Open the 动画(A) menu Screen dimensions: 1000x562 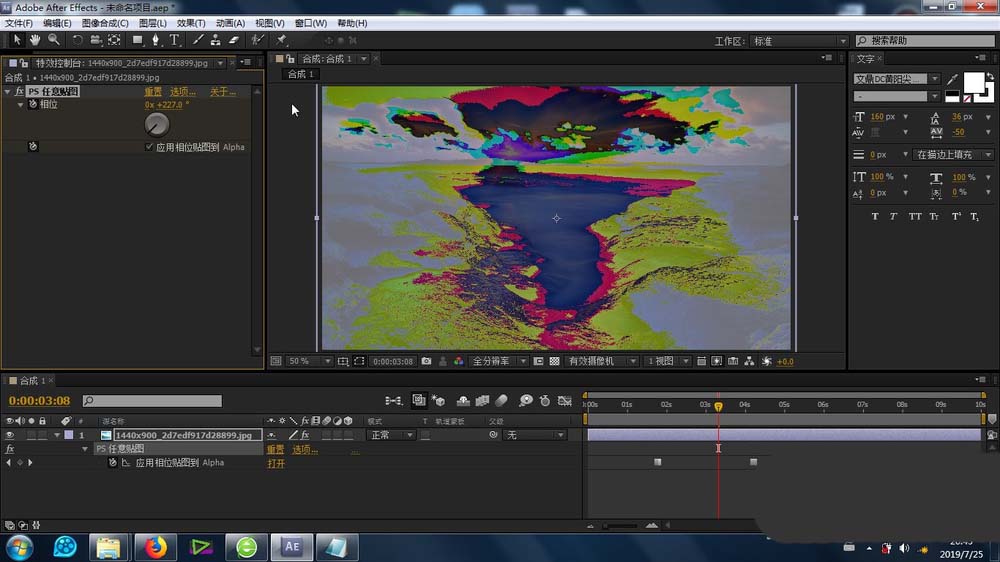click(230, 23)
